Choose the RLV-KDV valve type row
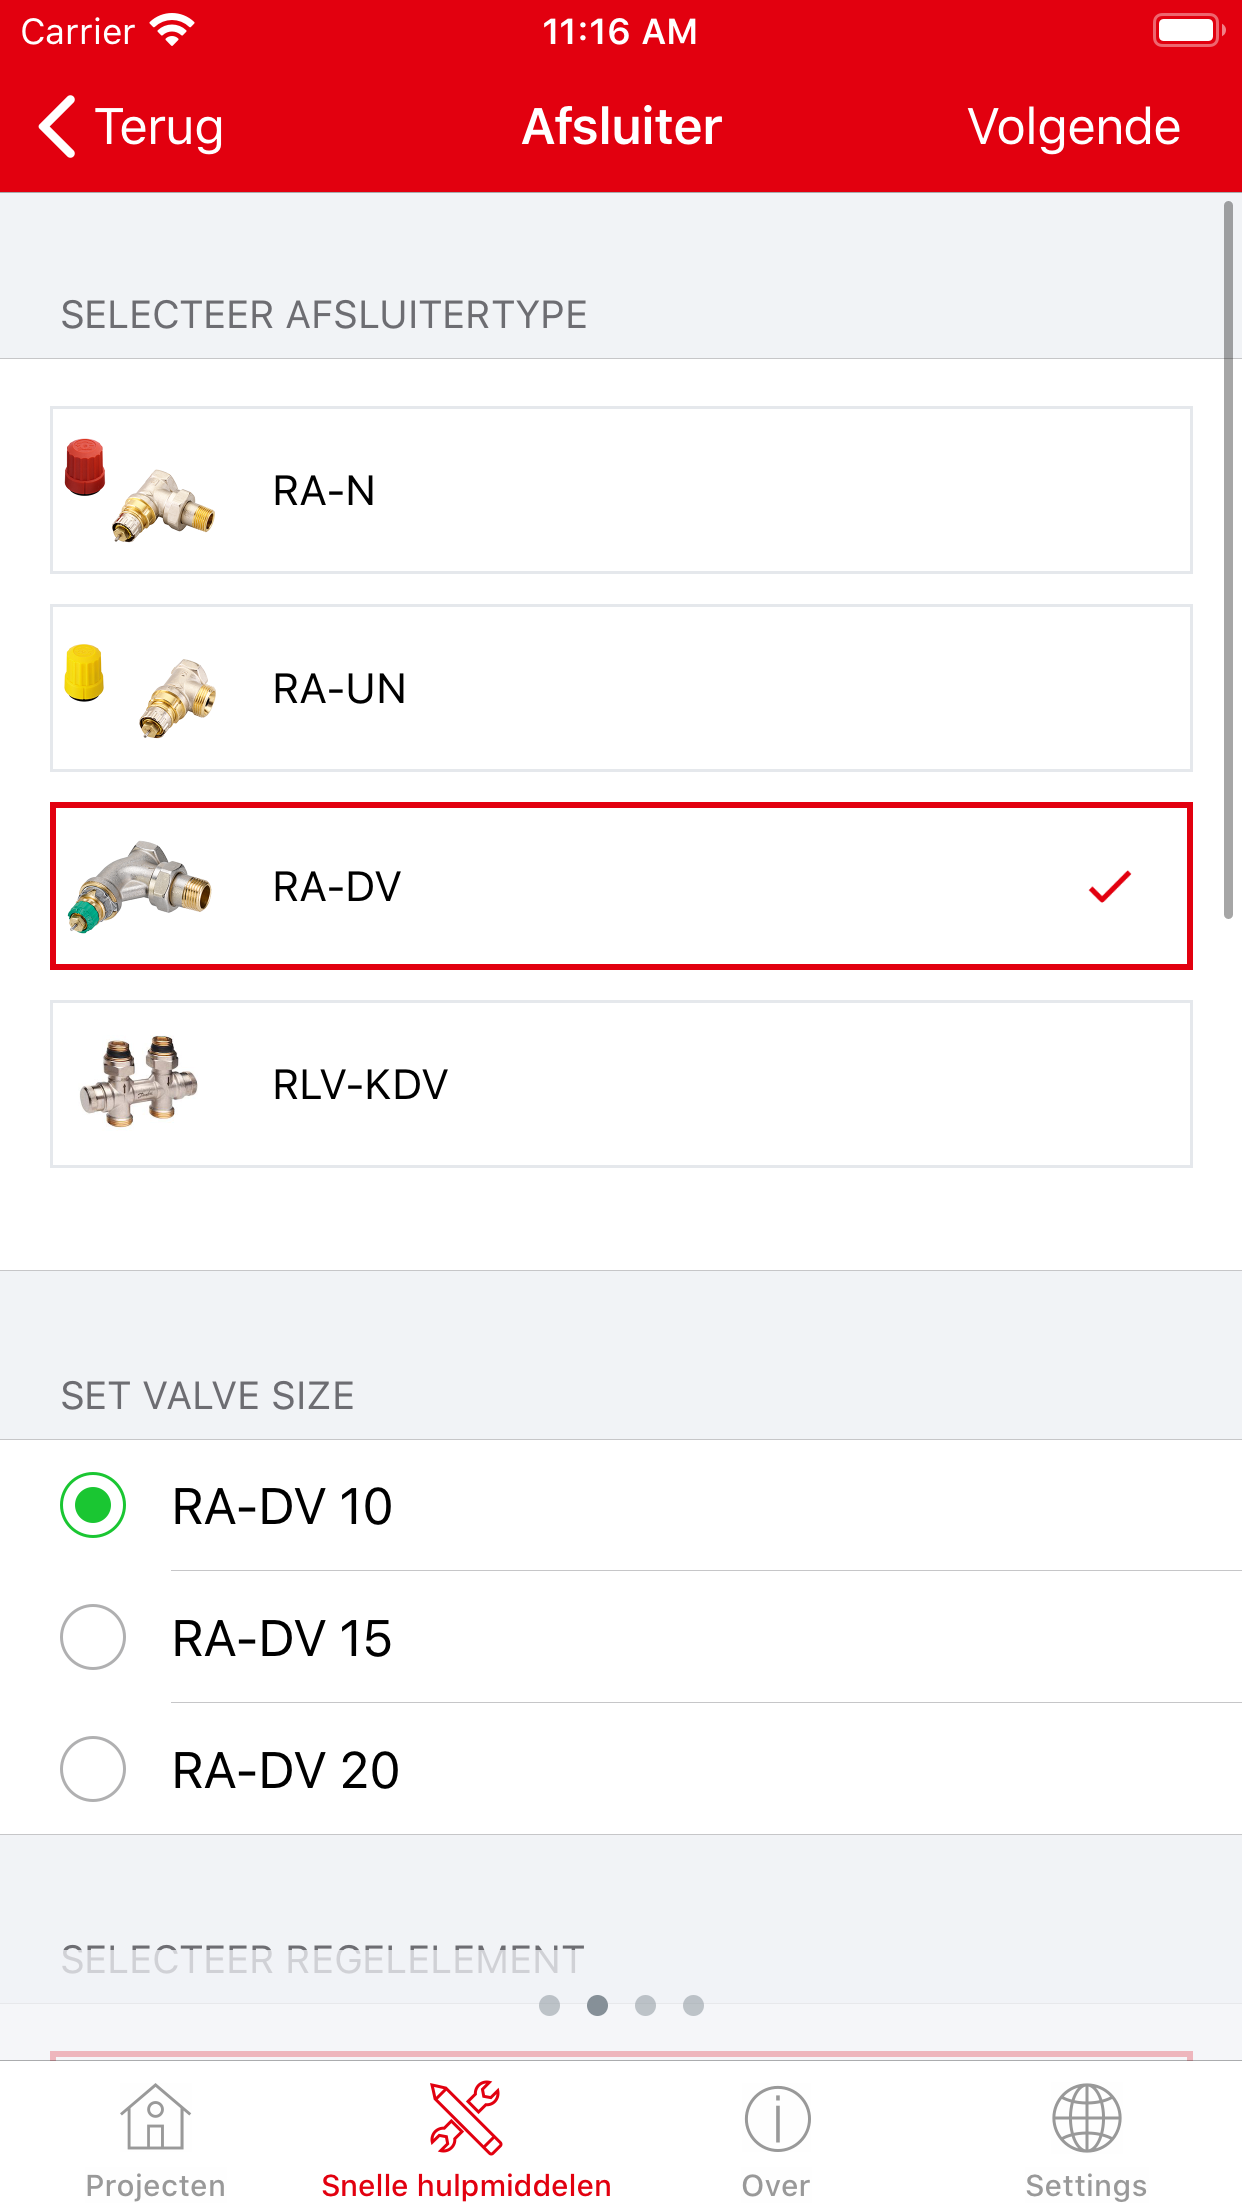The image size is (1242, 2208). pyautogui.click(x=620, y=1084)
